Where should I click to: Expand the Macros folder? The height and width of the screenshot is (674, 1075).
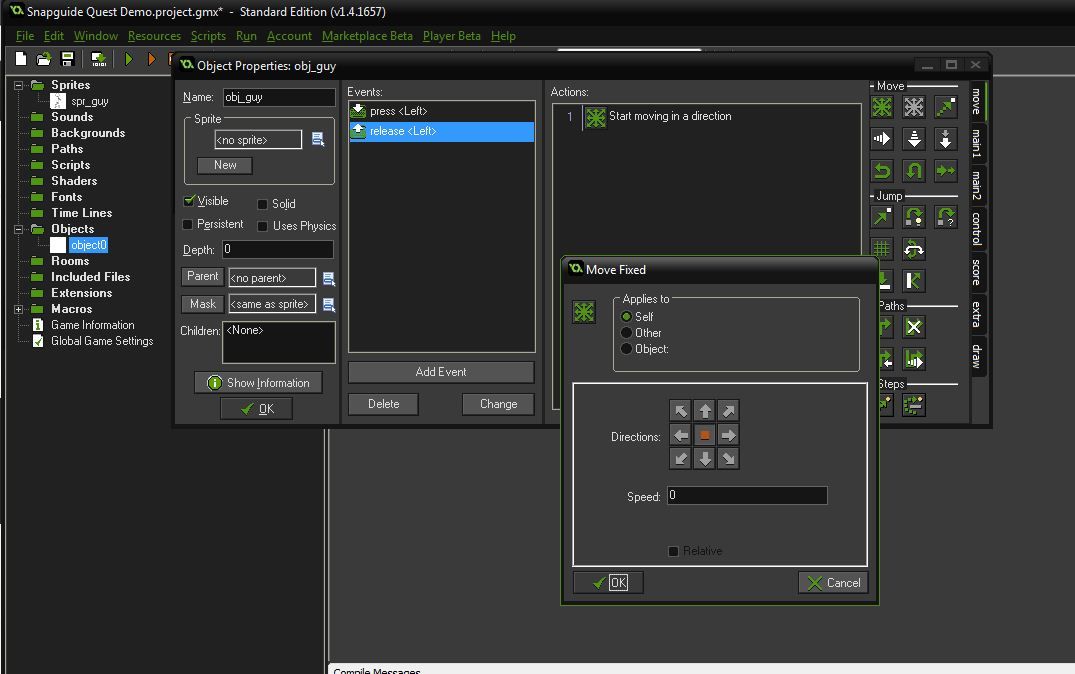tap(19, 309)
